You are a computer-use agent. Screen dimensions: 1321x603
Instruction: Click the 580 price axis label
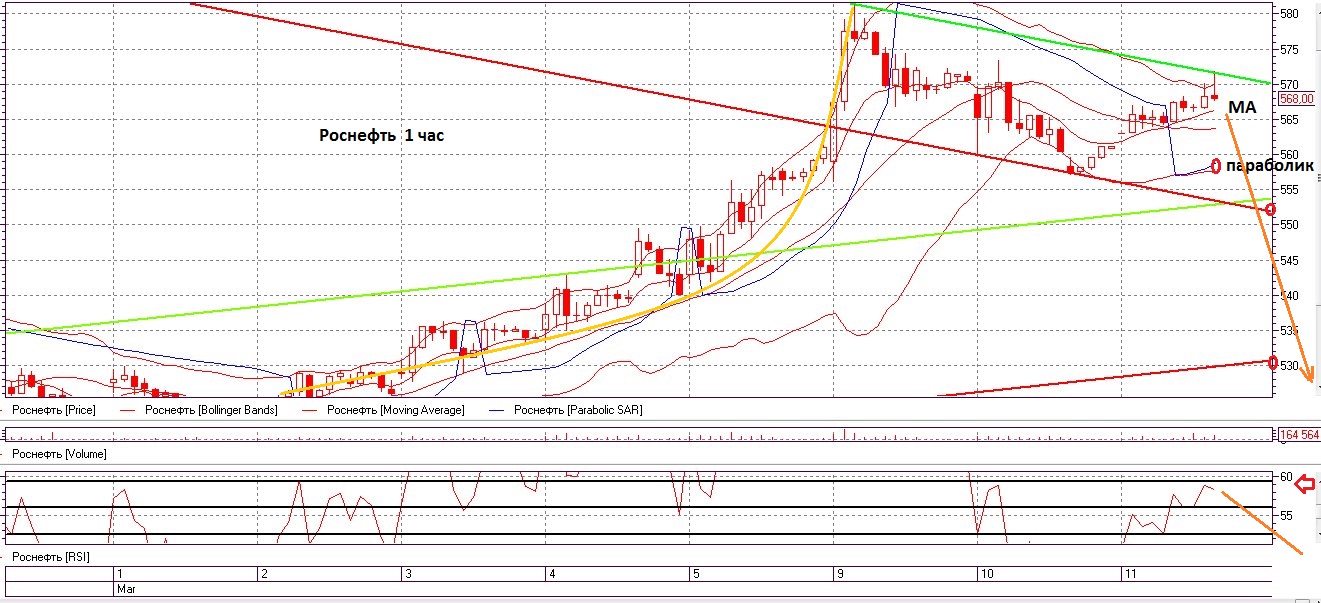pyautogui.click(x=1289, y=14)
